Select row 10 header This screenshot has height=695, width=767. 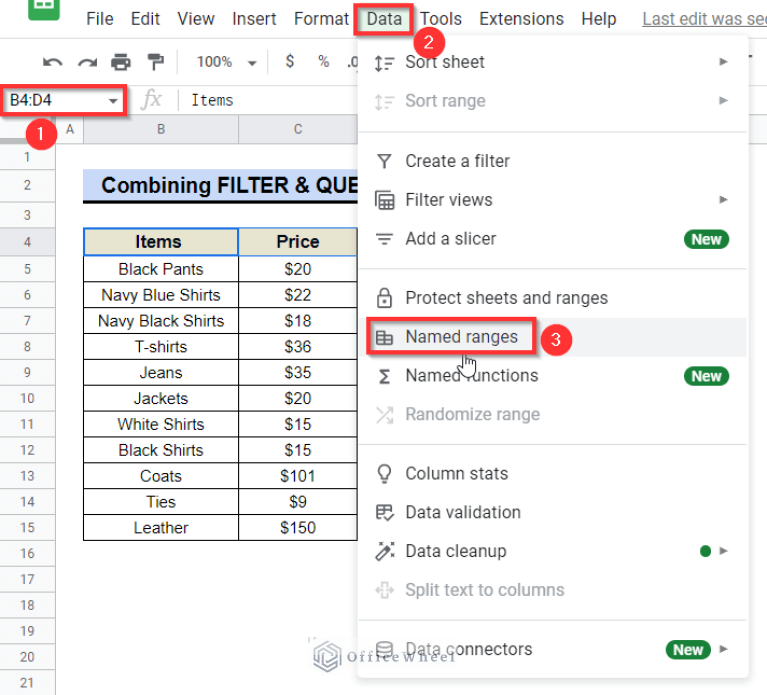click(27, 398)
